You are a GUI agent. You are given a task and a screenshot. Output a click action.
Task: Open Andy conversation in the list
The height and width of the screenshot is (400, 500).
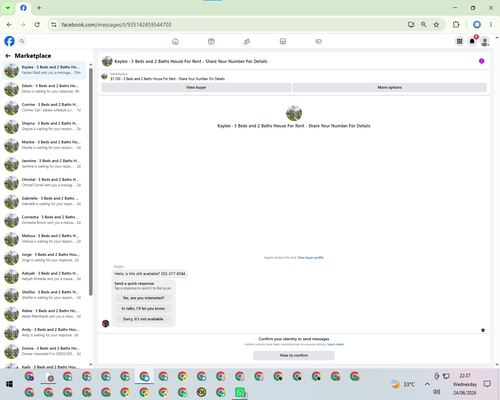44,332
